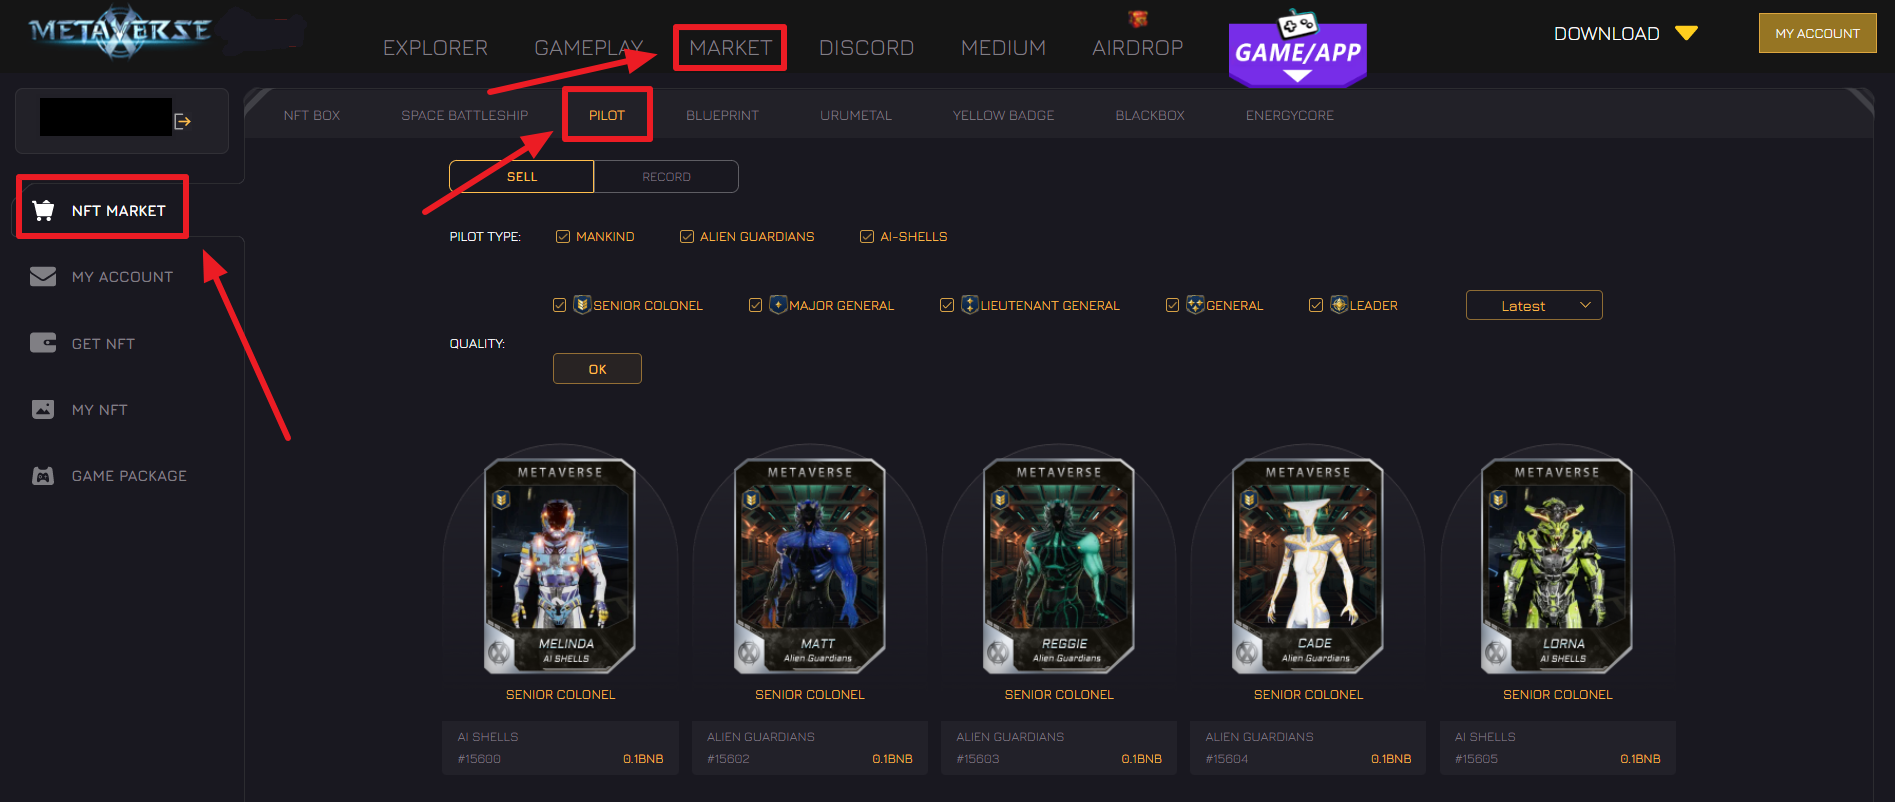The width and height of the screenshot is (1895, 802).
Task: Open My NFT in sidebar
Action: [x=99, y=410]
